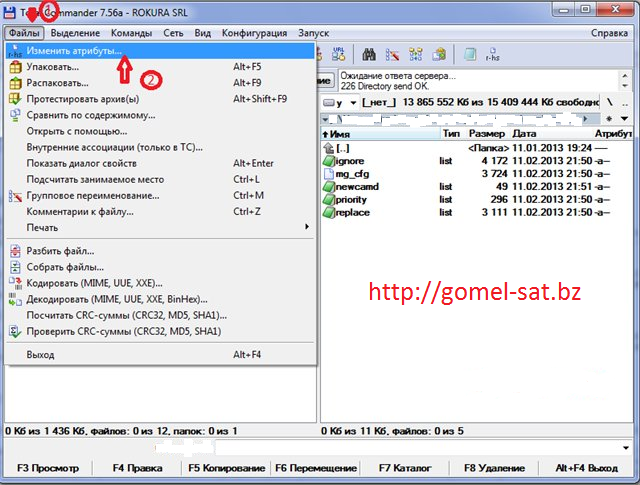
Task: Select Изменить атрибуты menu entry
Action: pyautogui.click(x=160, y=51)
